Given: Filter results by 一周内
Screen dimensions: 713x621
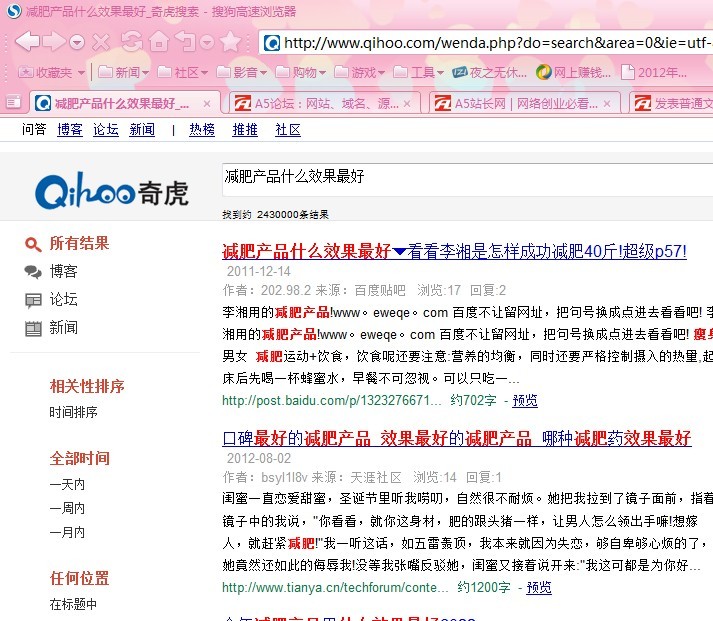Looking at the screenshot, I should 67,508.
